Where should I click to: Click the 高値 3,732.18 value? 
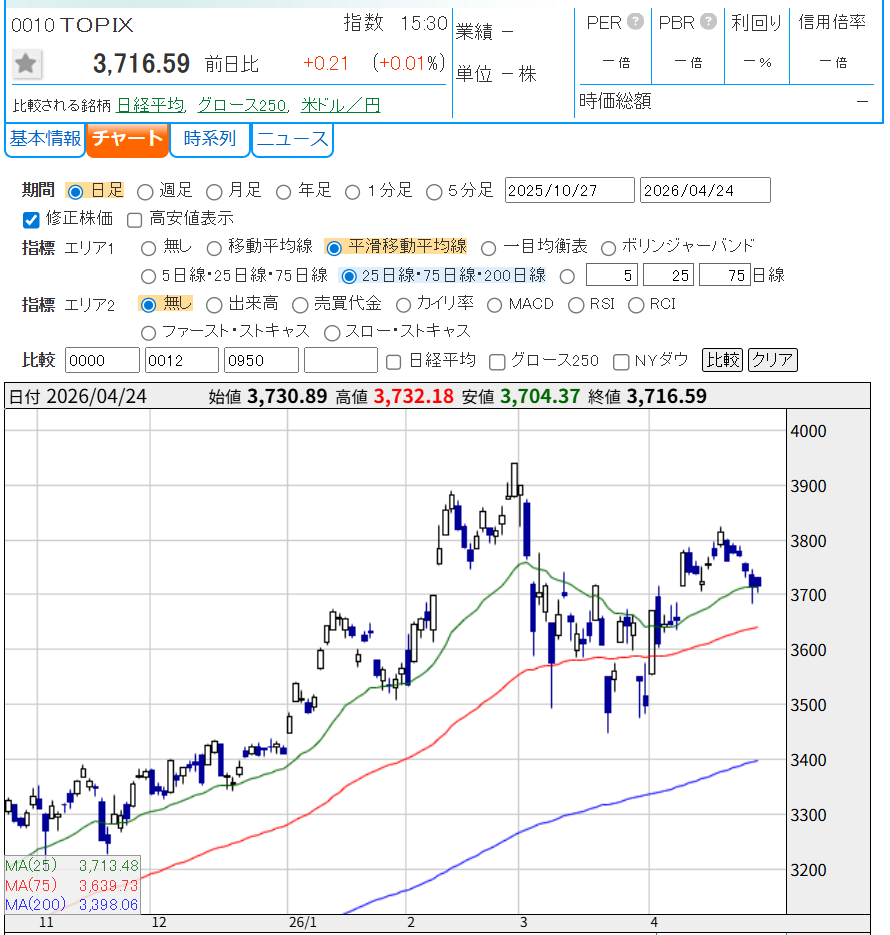coord(414,396)
